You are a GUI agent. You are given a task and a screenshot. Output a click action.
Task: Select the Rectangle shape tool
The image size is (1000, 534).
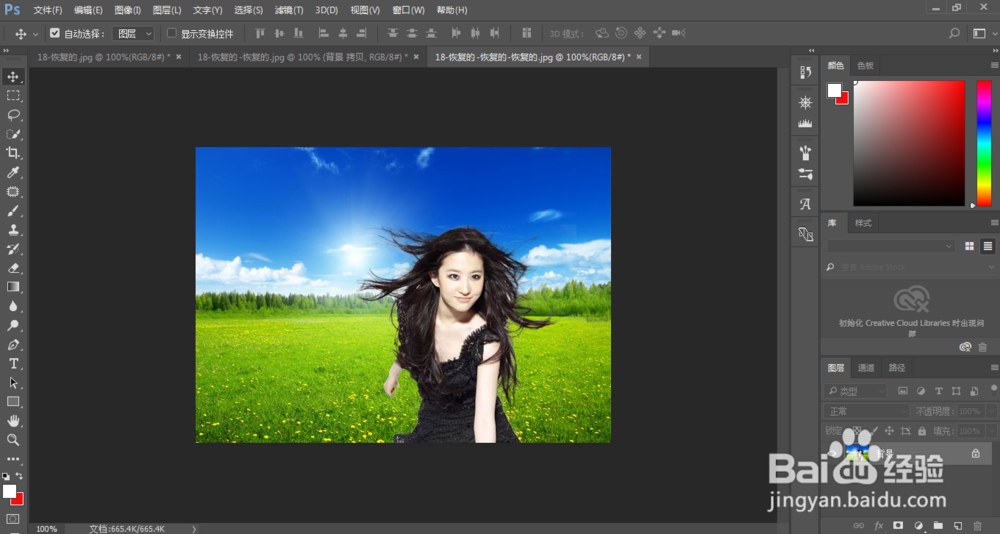tap(13, 402)
